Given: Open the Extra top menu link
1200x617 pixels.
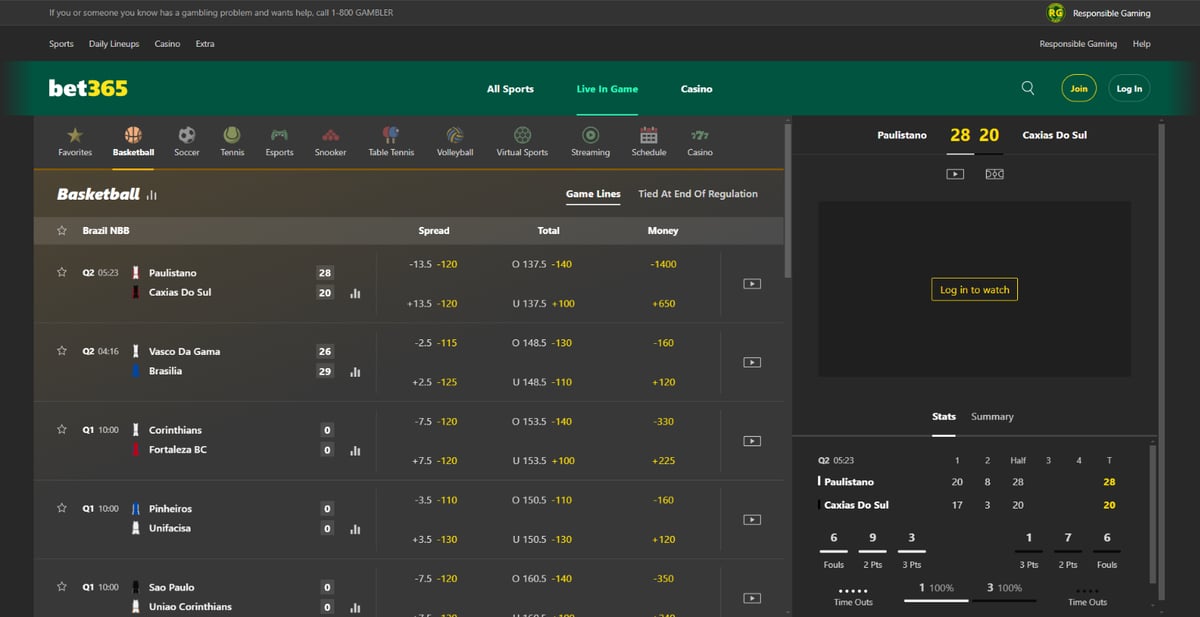Looking at the screenshot, I should tap(205, 44).
